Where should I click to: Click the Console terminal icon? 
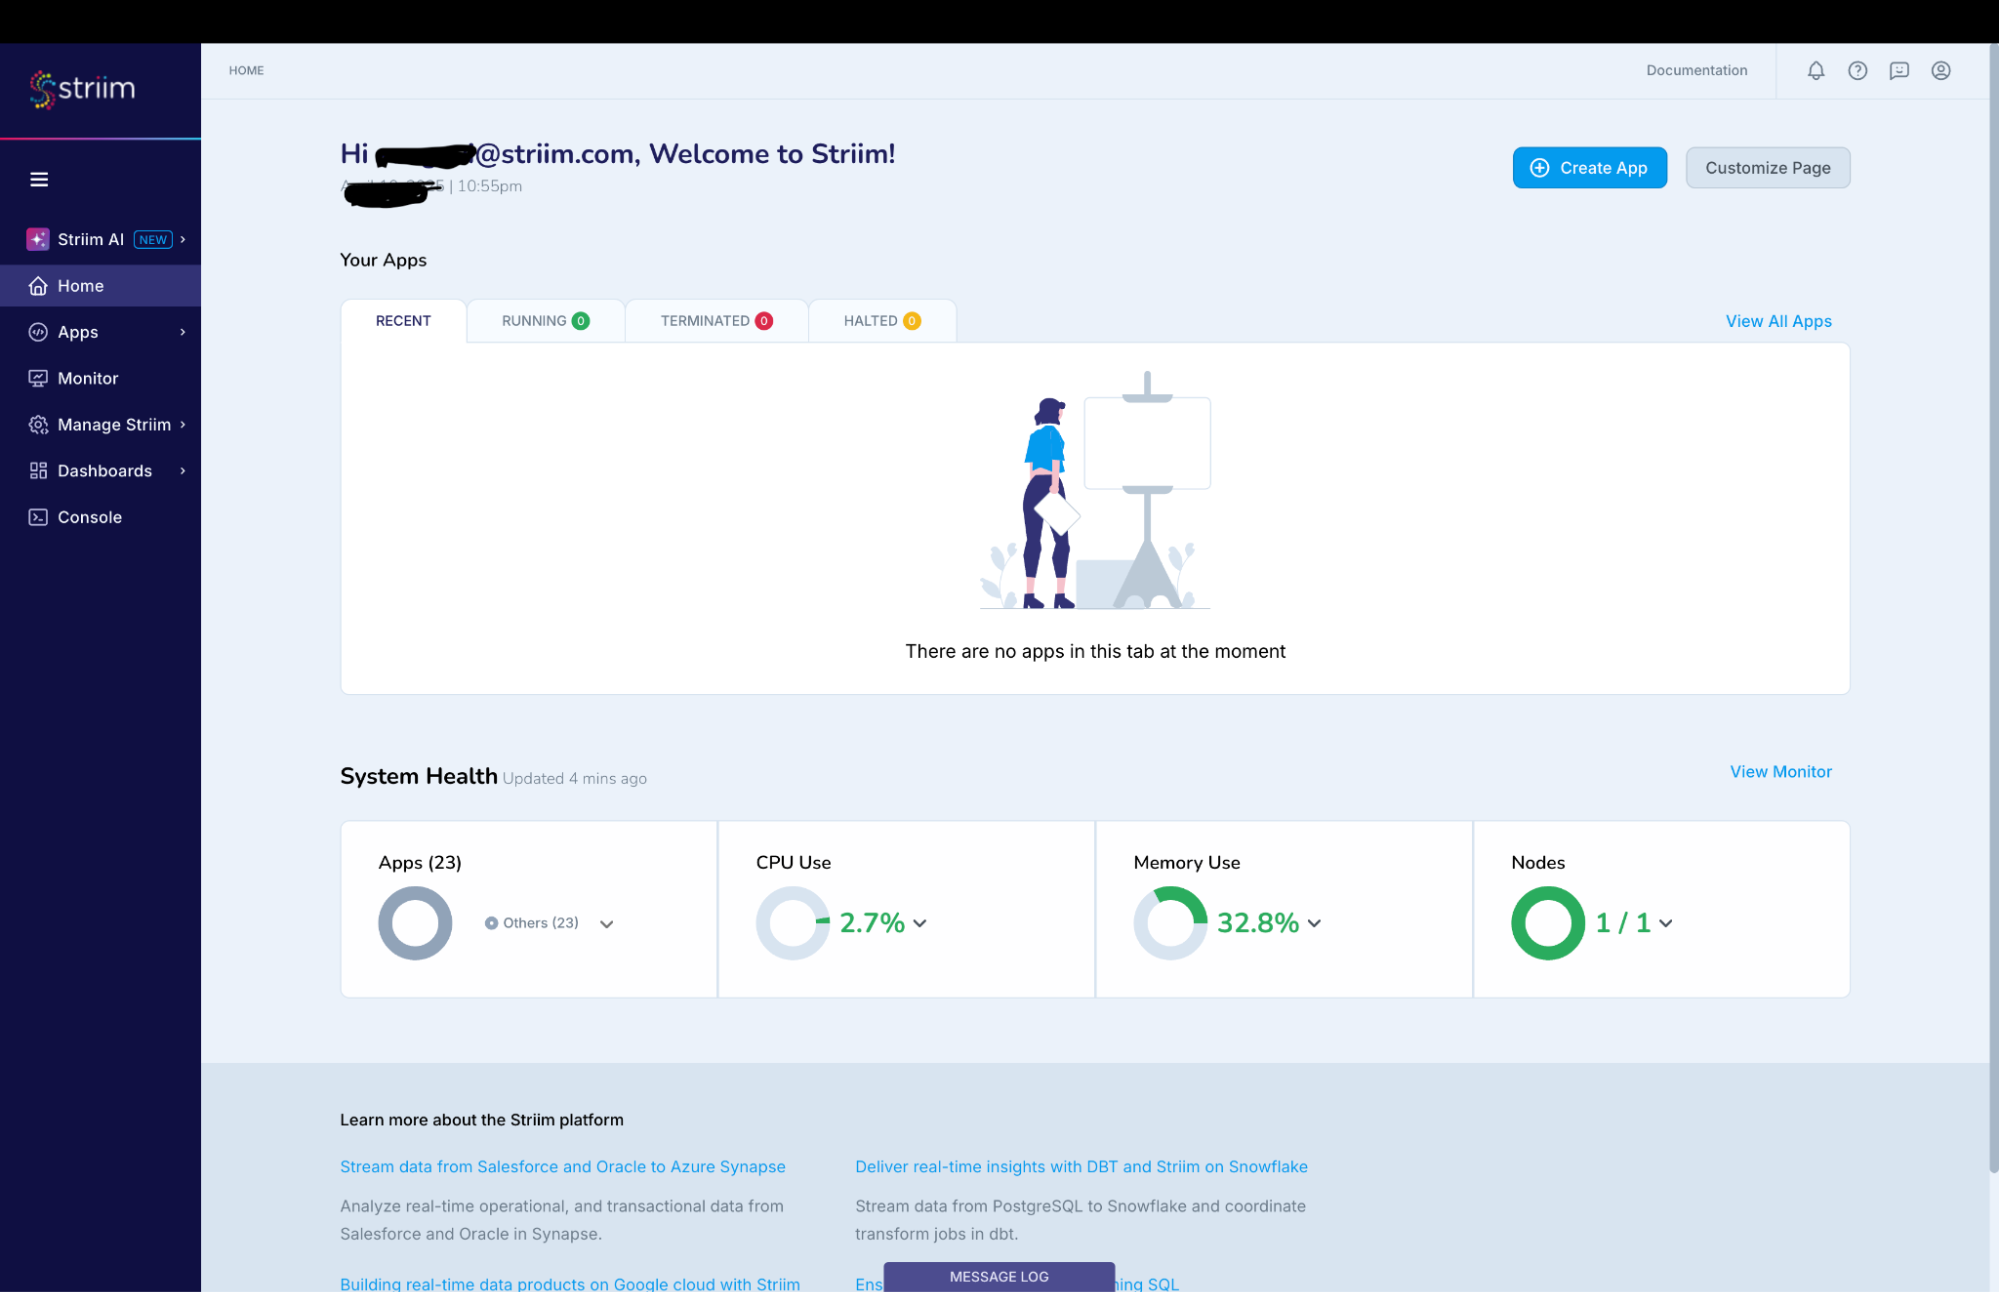[38, 517]
